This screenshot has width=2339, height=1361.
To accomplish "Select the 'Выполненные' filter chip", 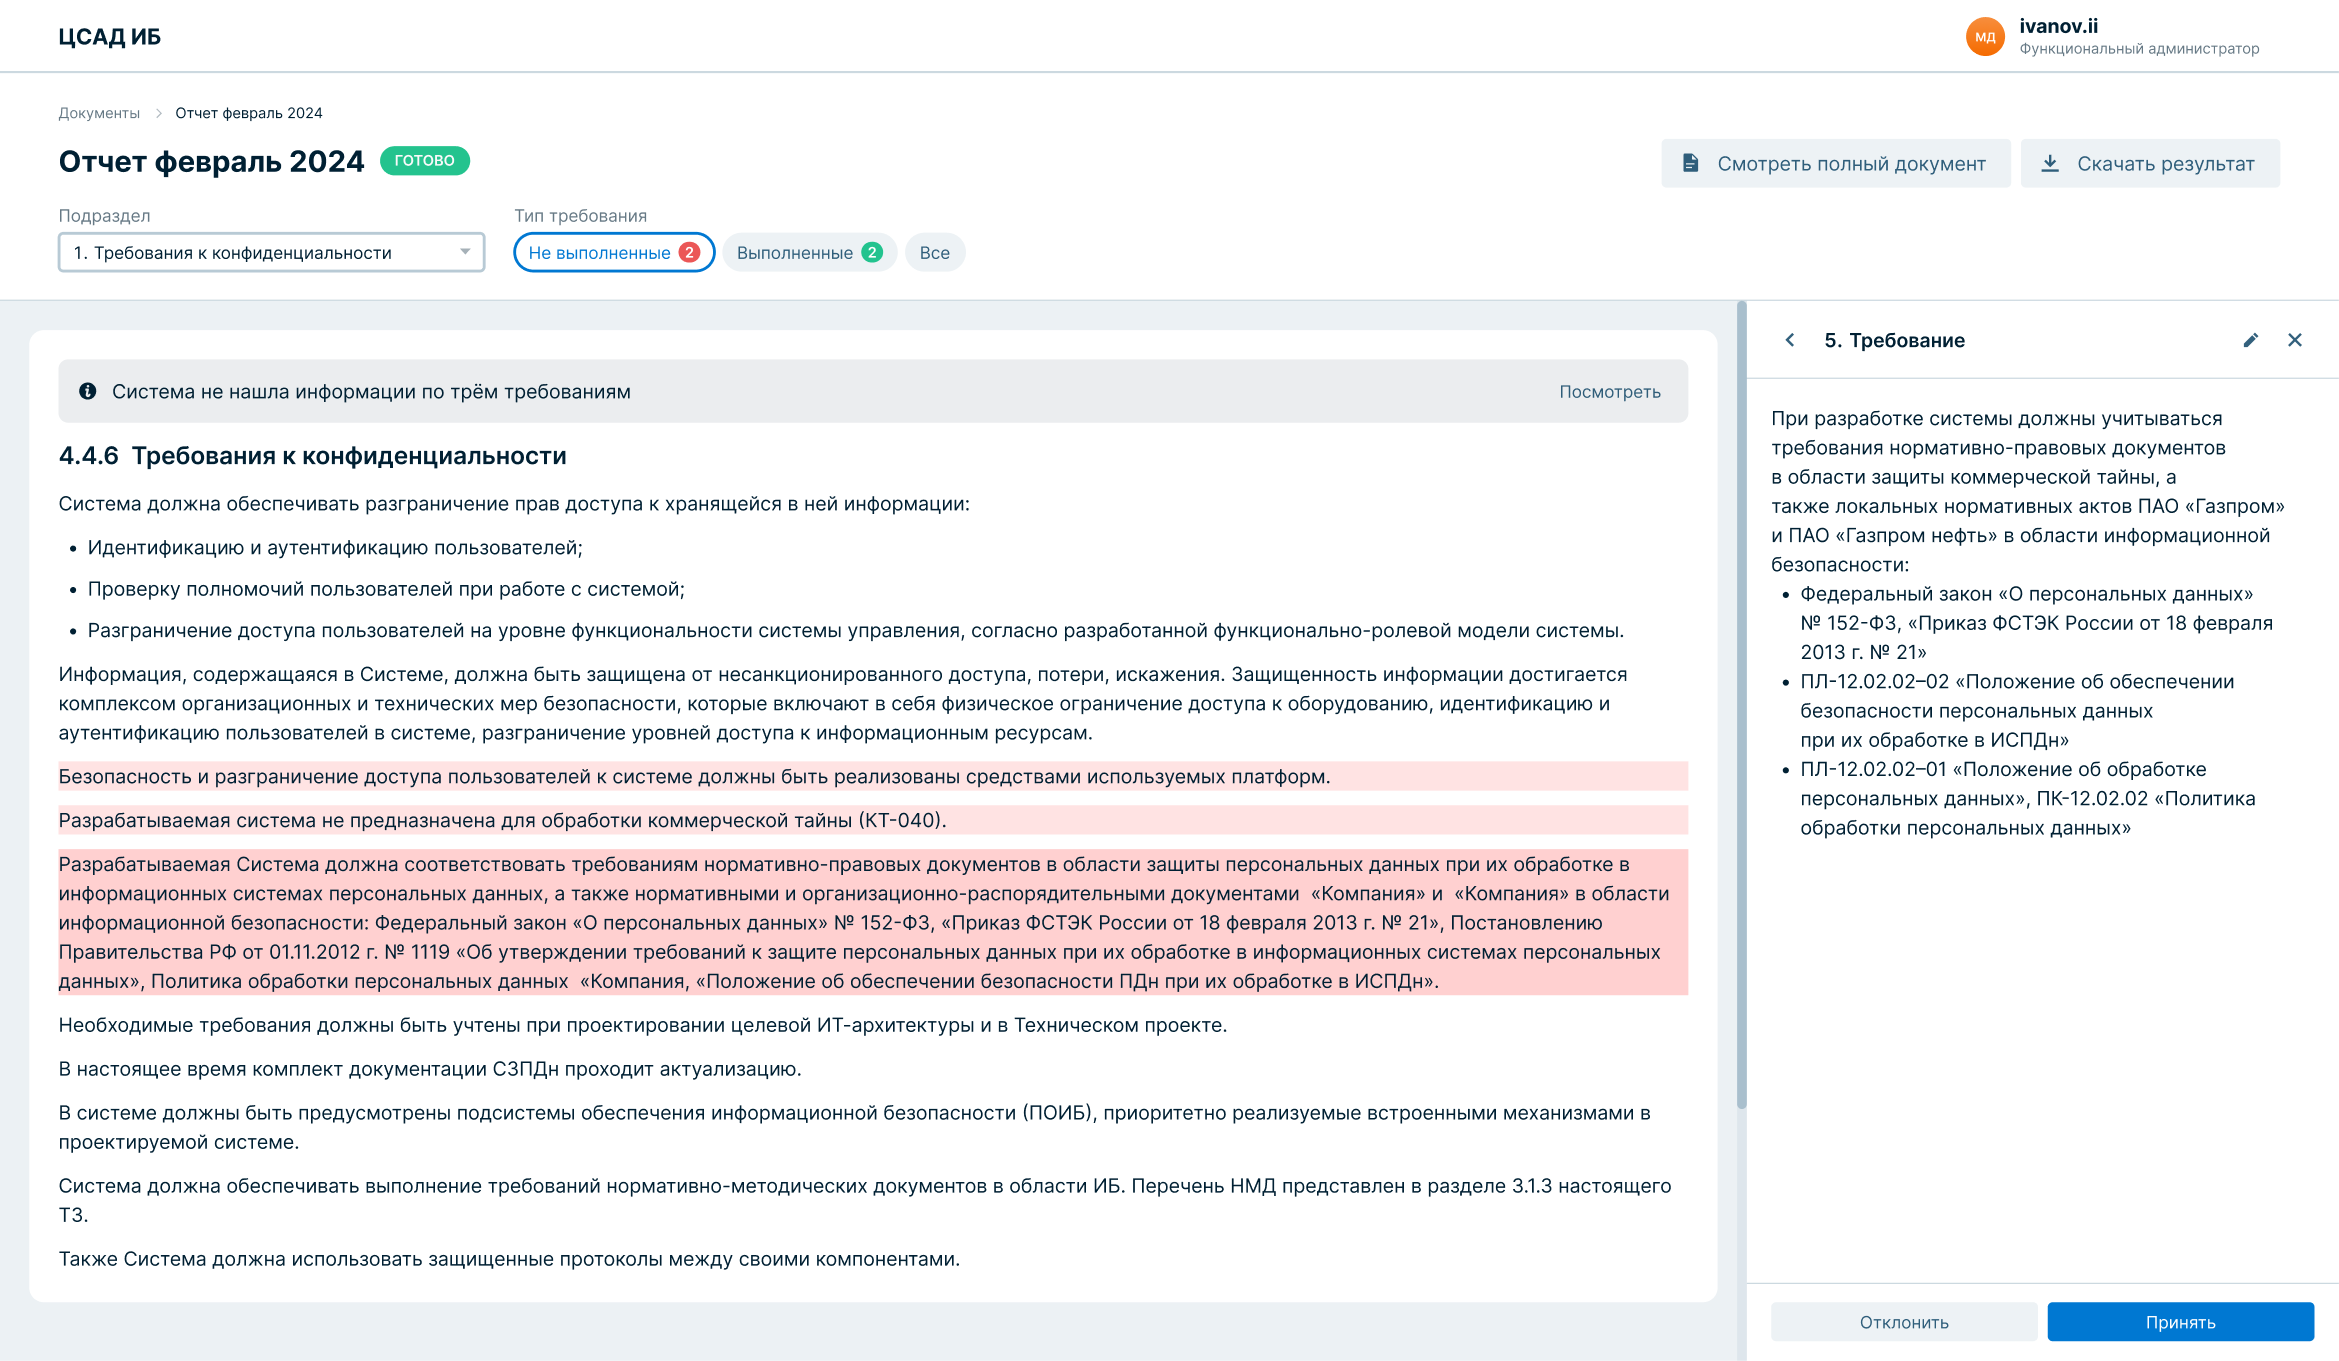I will click(x=808, y=253).
